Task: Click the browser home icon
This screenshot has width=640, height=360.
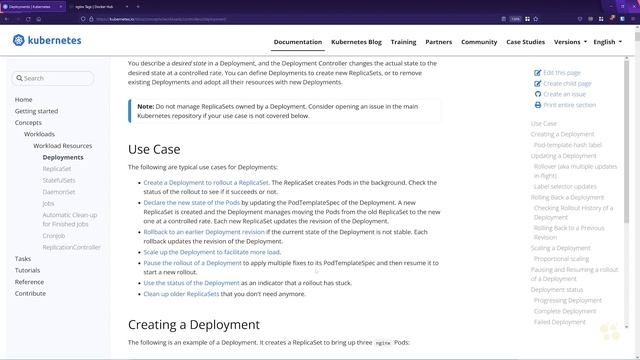Action: 39,19
